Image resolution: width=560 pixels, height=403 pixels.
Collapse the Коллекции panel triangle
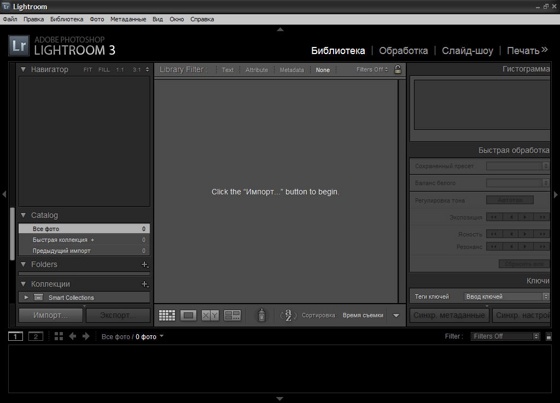(x=23, y=284)
